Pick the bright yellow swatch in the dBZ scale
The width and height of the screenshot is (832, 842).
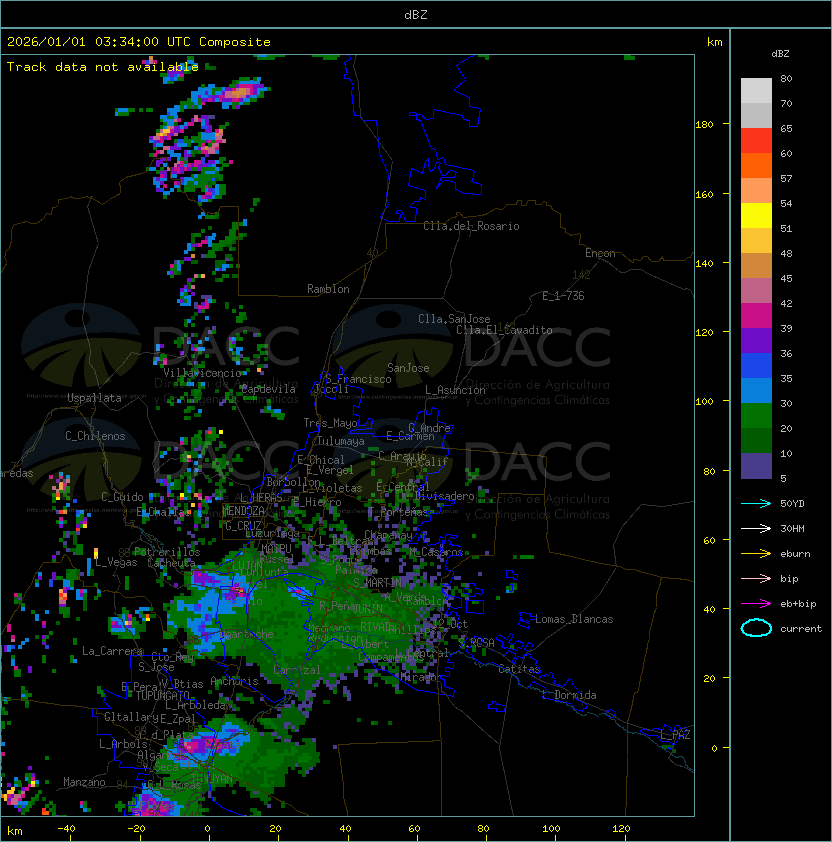pyautogui.click(x=756, y=216)
